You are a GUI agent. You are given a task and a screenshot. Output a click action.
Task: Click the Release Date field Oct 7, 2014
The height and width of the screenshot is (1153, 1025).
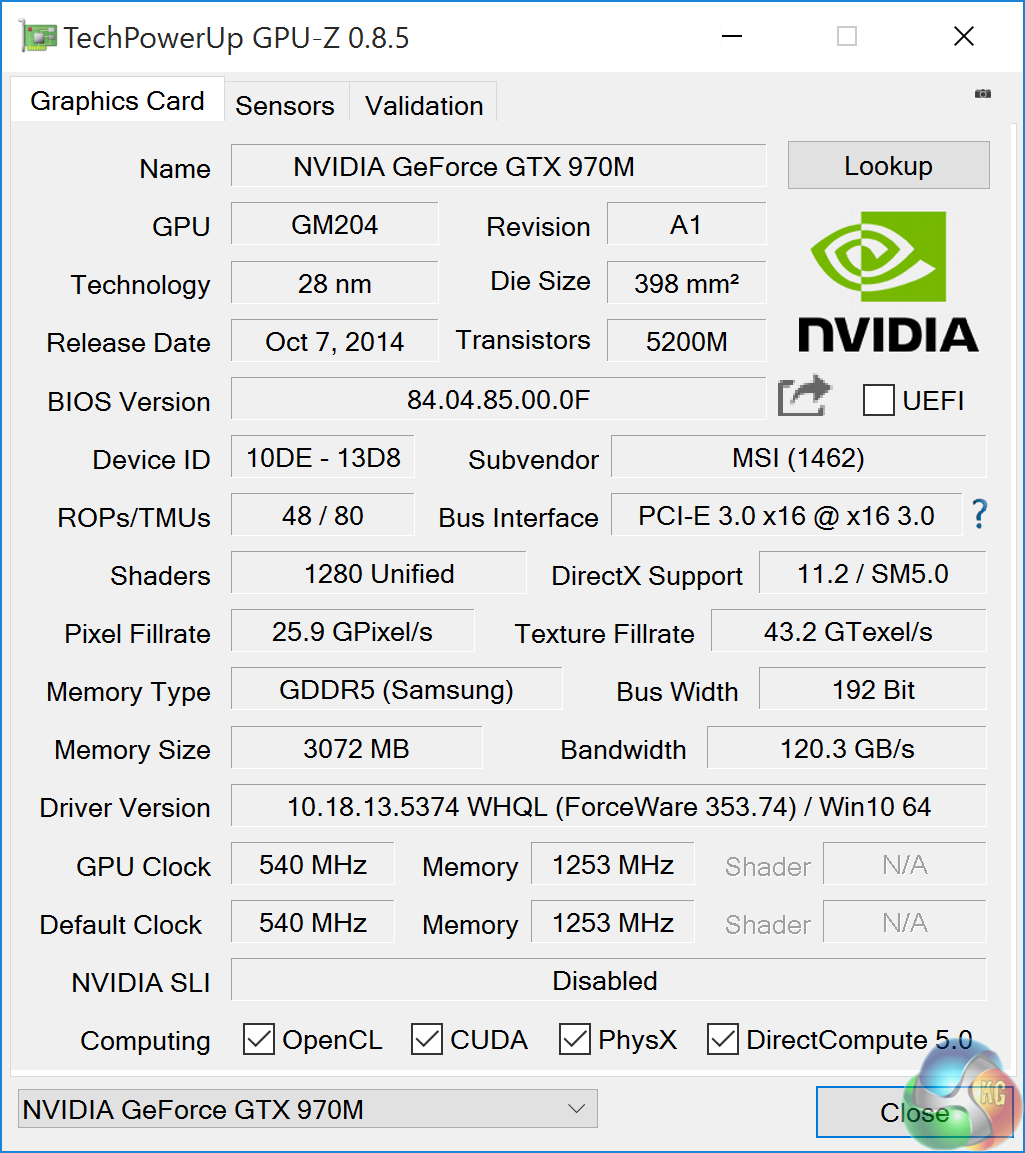[335, 340]
